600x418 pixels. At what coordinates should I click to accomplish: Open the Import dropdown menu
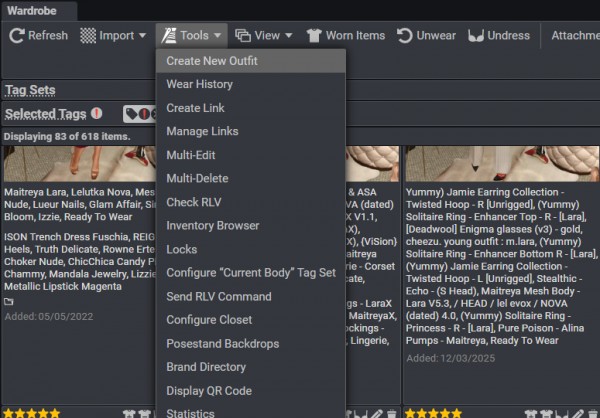(x=113, y=35)
